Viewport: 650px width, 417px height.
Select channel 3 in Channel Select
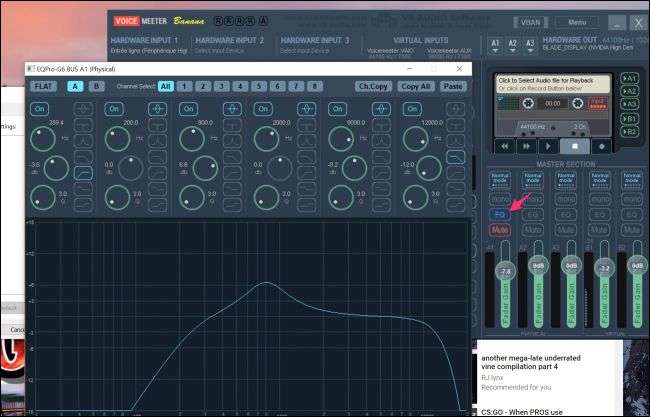point(220,87)
